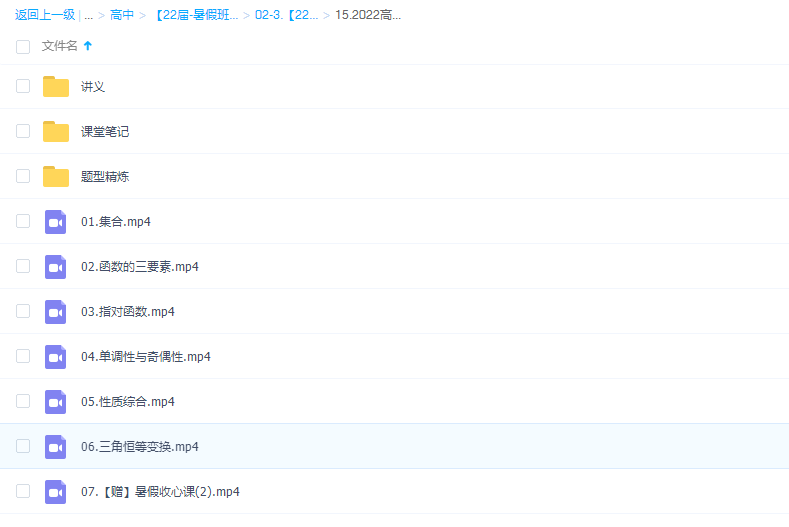This screenshot has width=789, height=527.
Task: Click 文件名 column header
Action: [x=59, y=46]
